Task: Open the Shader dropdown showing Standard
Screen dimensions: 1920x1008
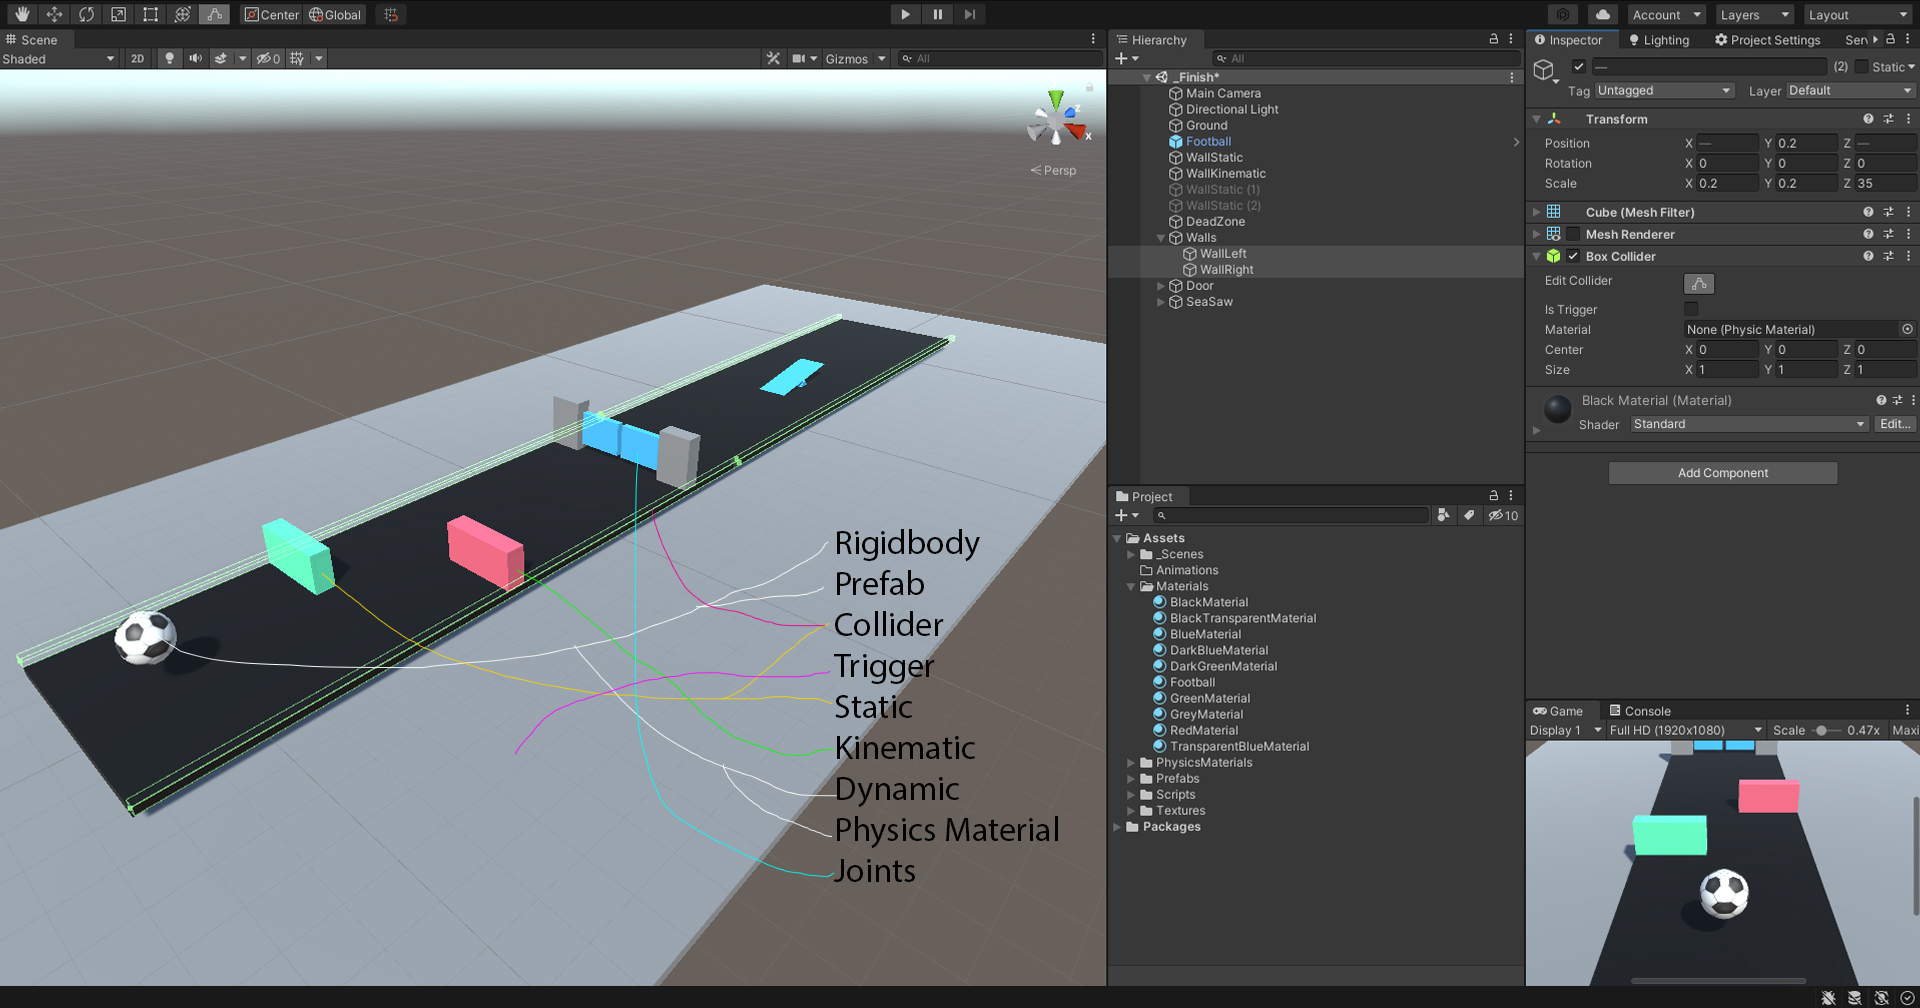Action: click(x=1749, y=424)
